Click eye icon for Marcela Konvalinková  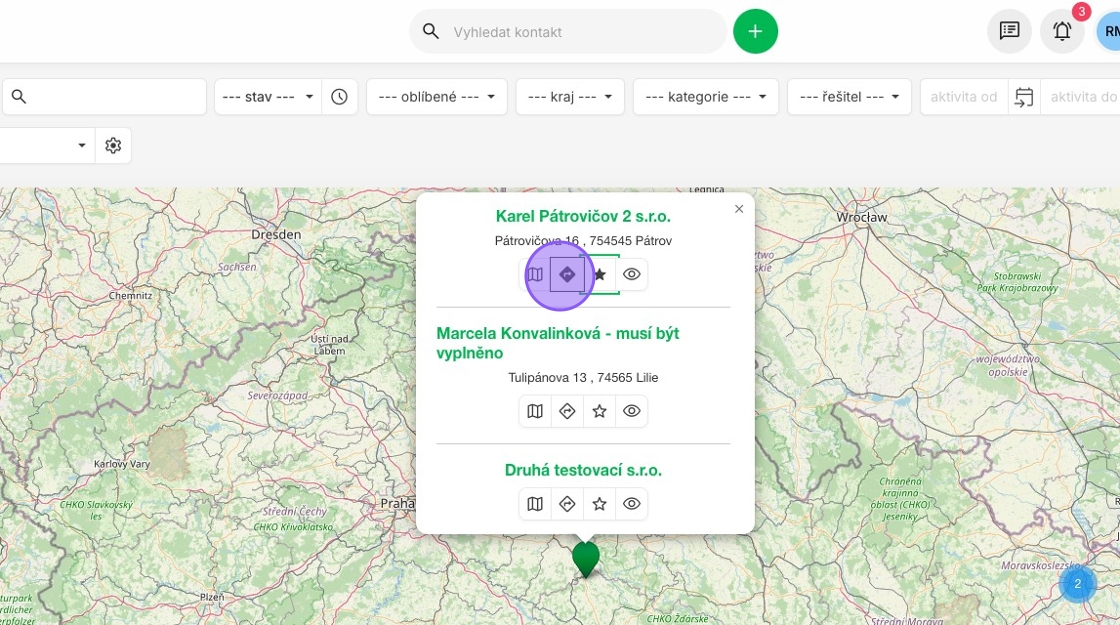pyautogui.click(x=631, y=411)
